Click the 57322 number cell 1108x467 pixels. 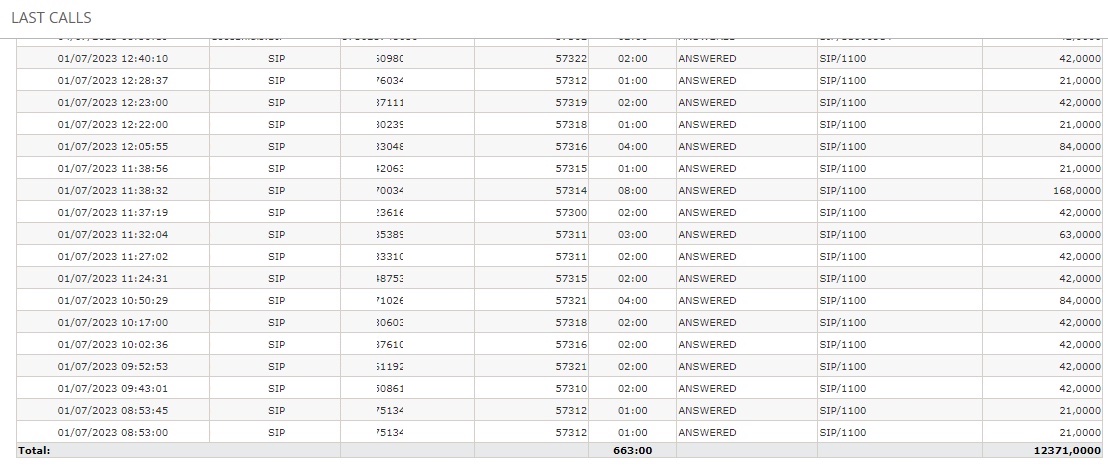pos(571,58)
